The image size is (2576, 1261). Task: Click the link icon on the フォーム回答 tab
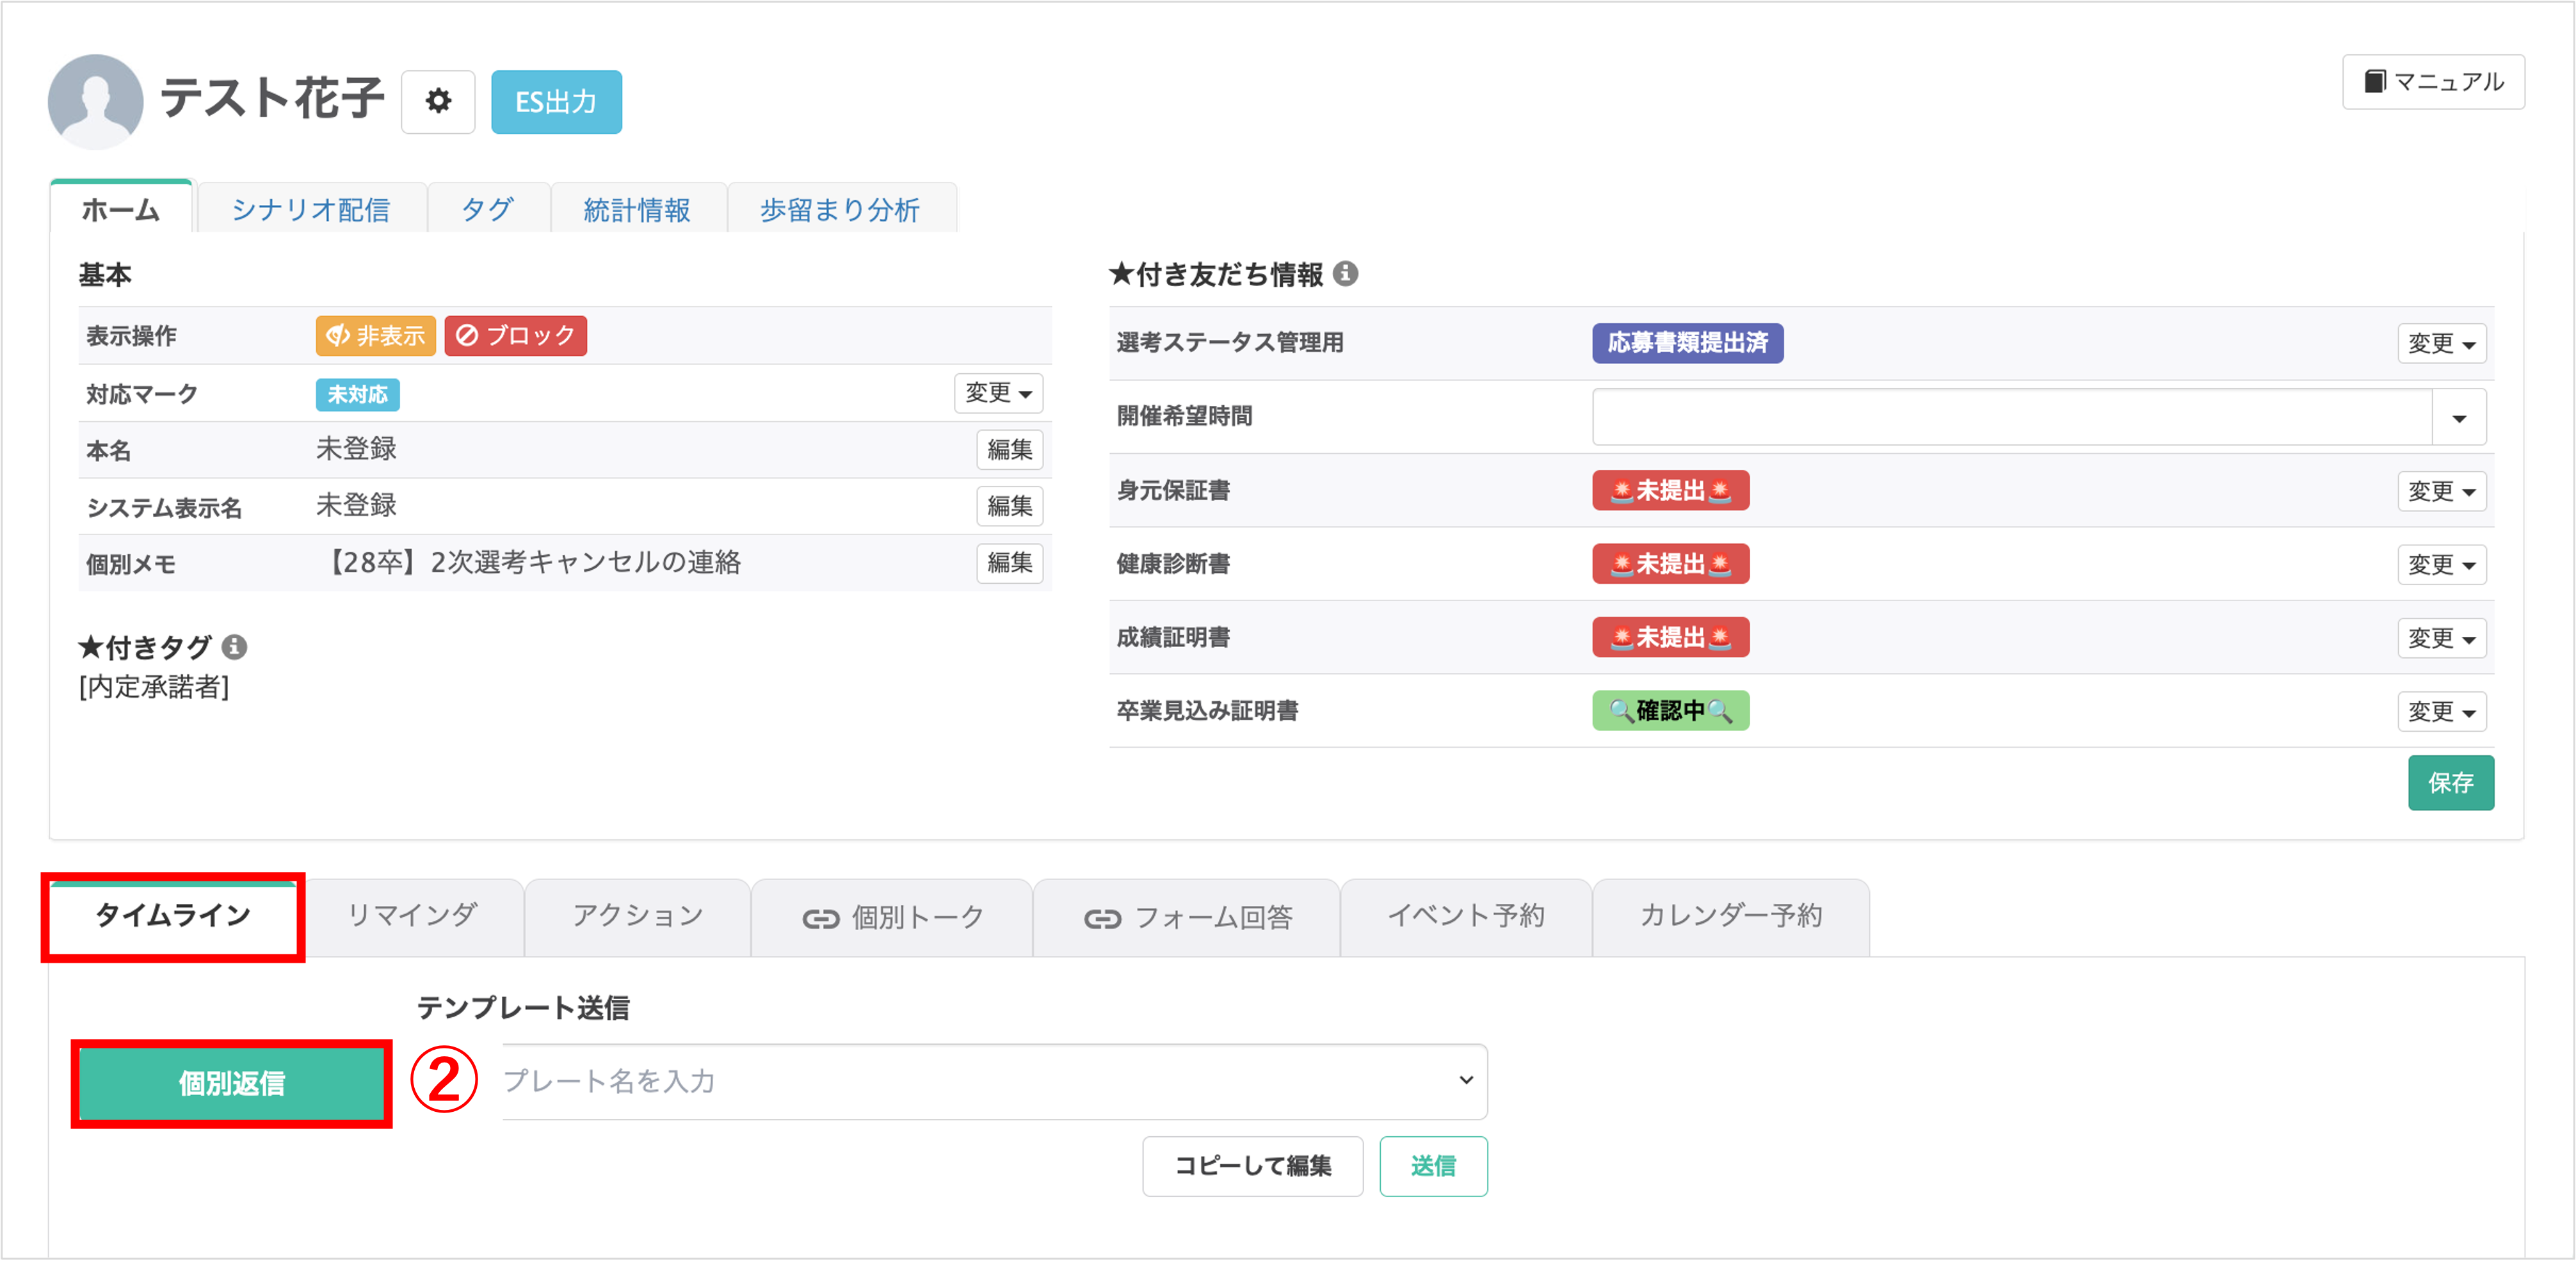[1104, 917]
